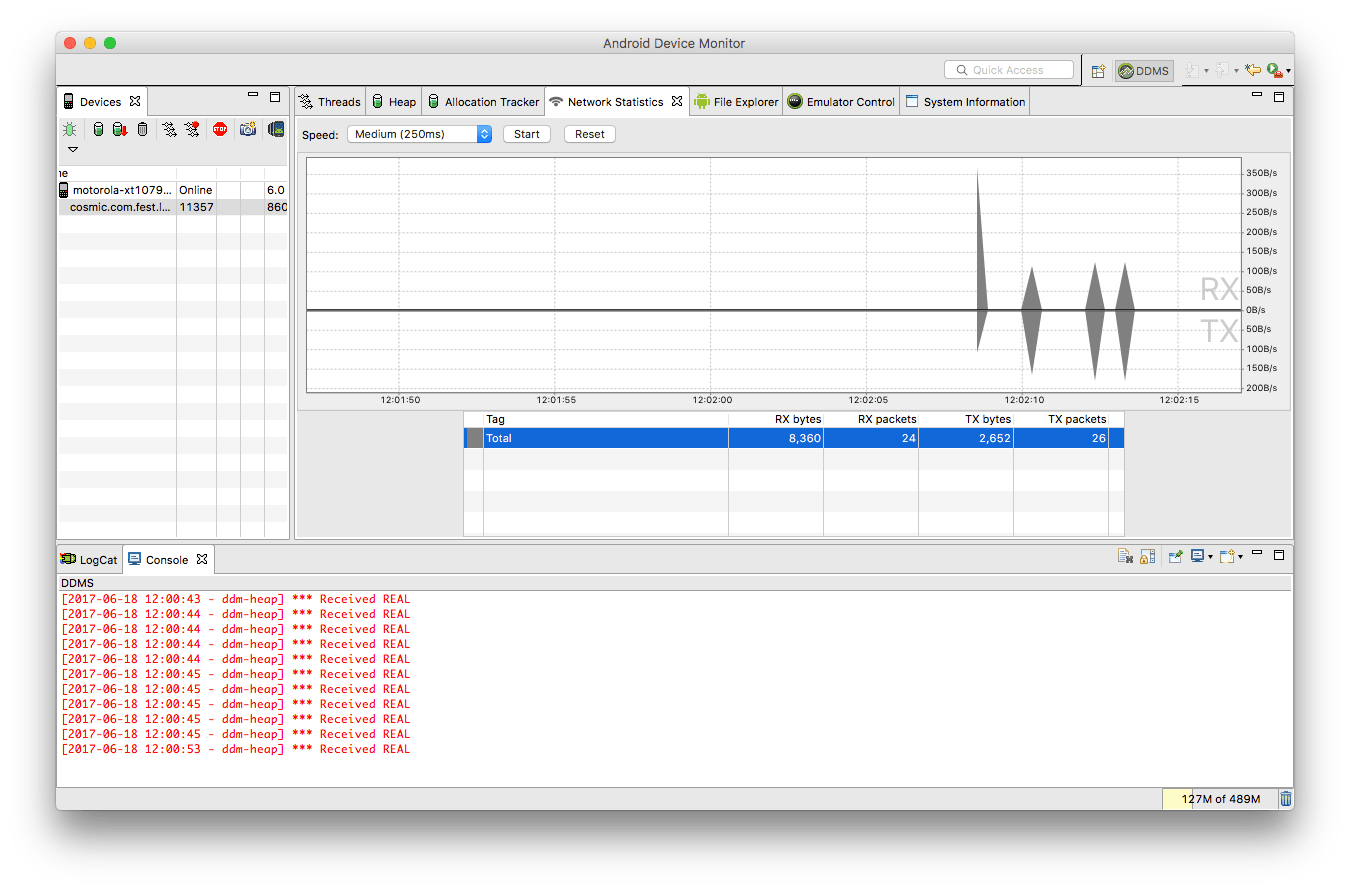Toggle the Scroll Lock console icon
The width and height of the screenshot is (1350, 890).
(1148, 557)
